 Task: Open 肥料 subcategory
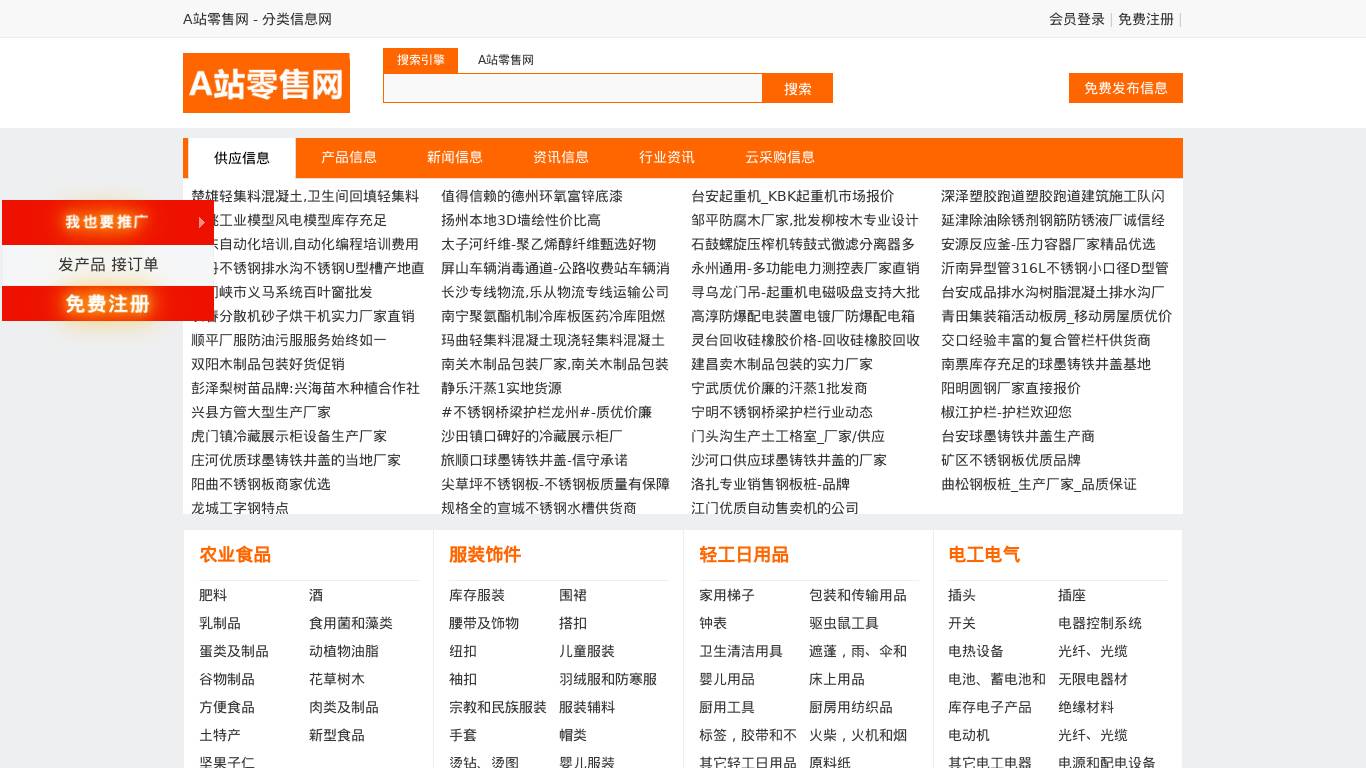[213, 595]
